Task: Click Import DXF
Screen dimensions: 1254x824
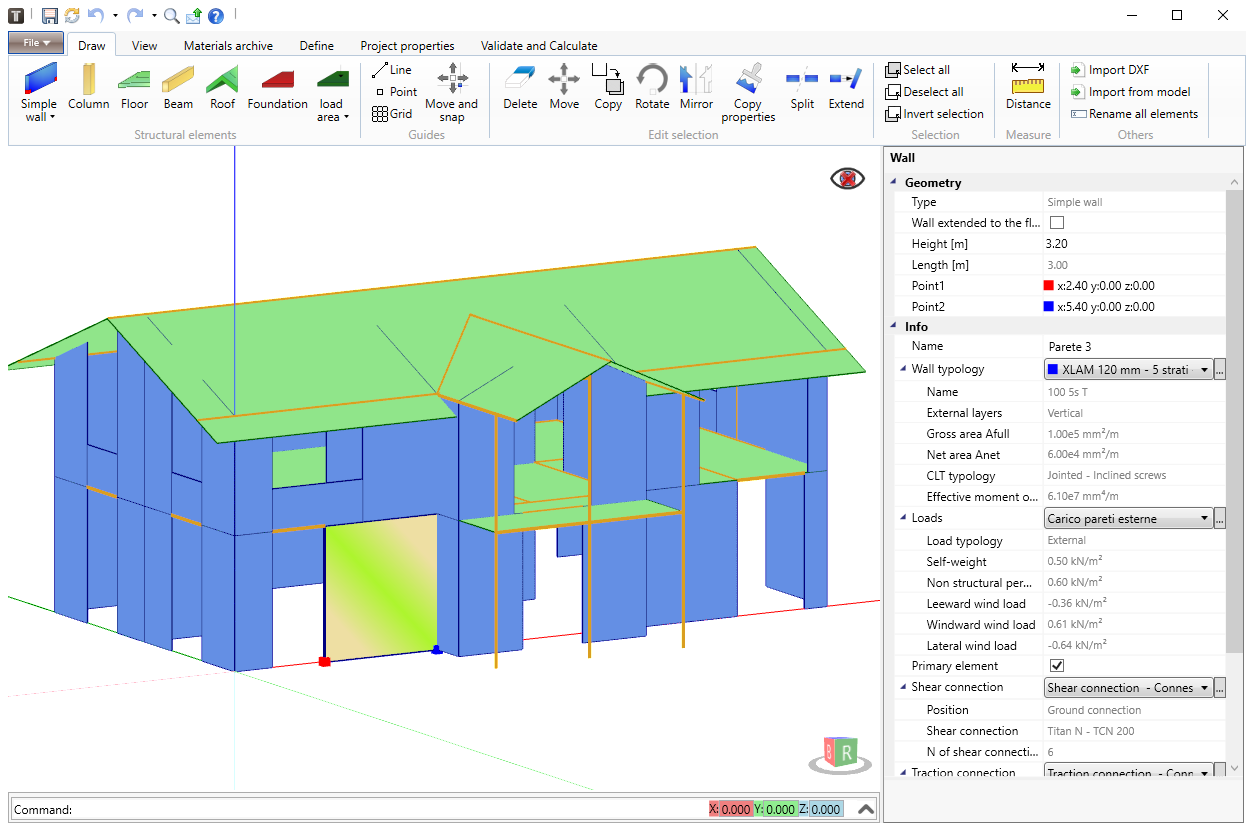Action: coord(1110,70)
